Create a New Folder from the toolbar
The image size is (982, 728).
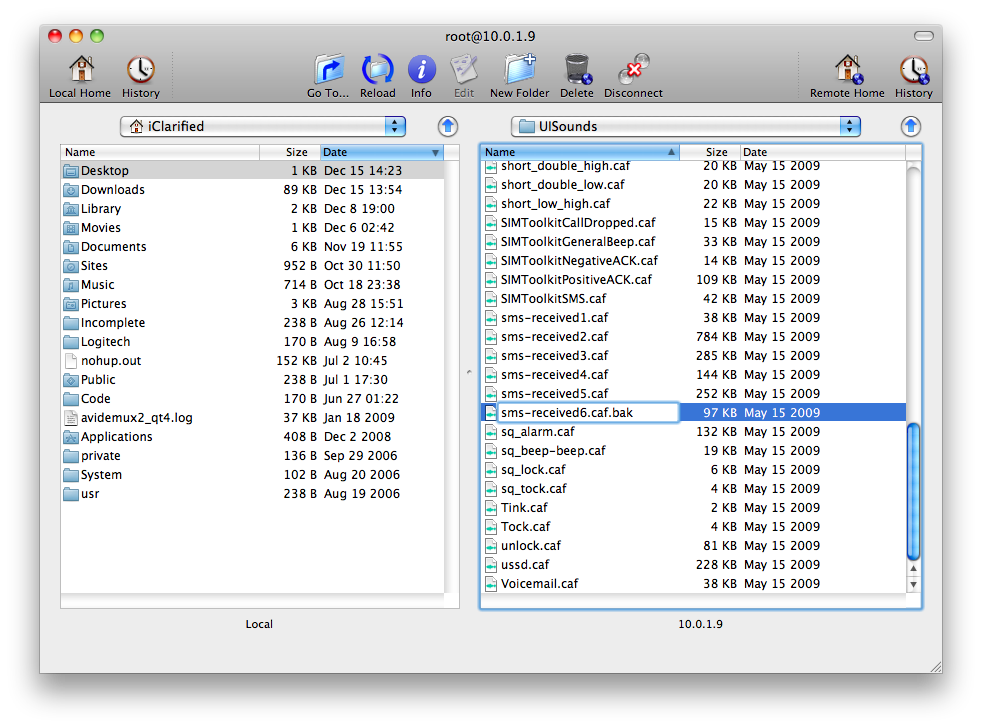coord(519,71)
